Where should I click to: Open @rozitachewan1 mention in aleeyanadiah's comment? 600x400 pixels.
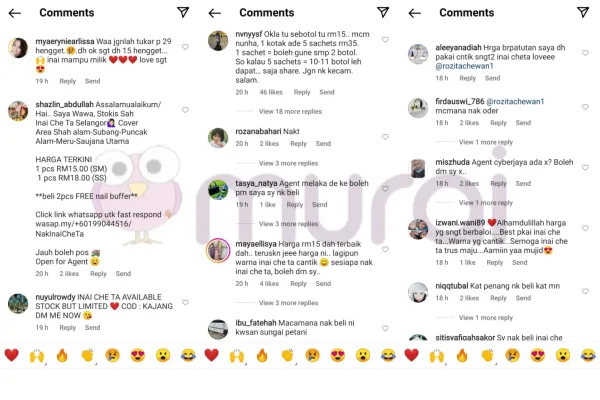[x=464, y=66]
